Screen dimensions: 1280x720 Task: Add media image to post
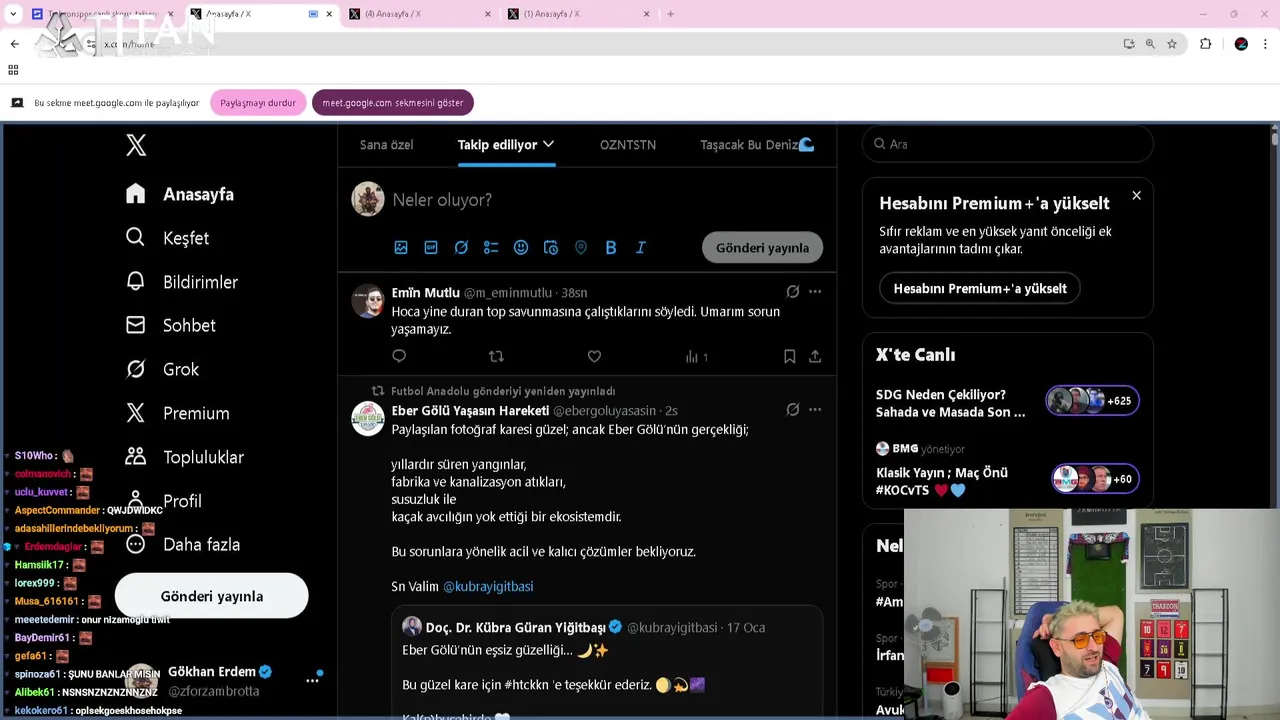(401, 247)
